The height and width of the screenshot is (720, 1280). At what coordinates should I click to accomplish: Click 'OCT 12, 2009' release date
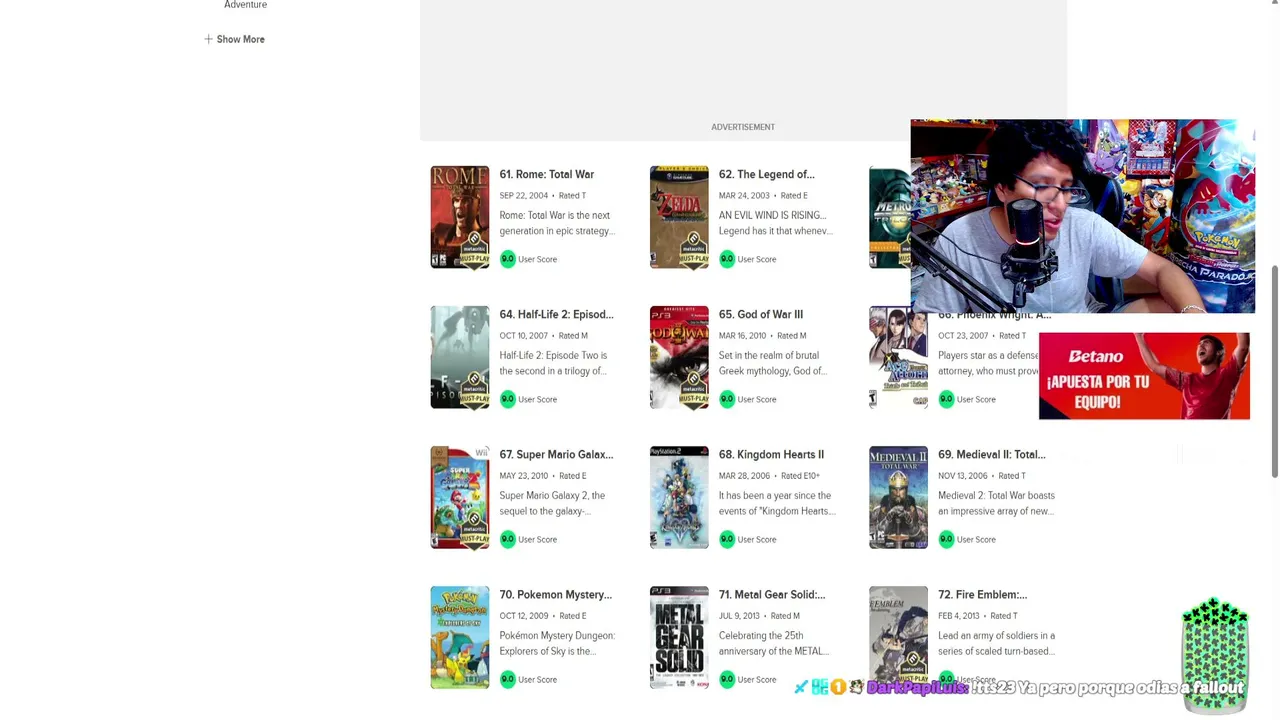point(523,615)
